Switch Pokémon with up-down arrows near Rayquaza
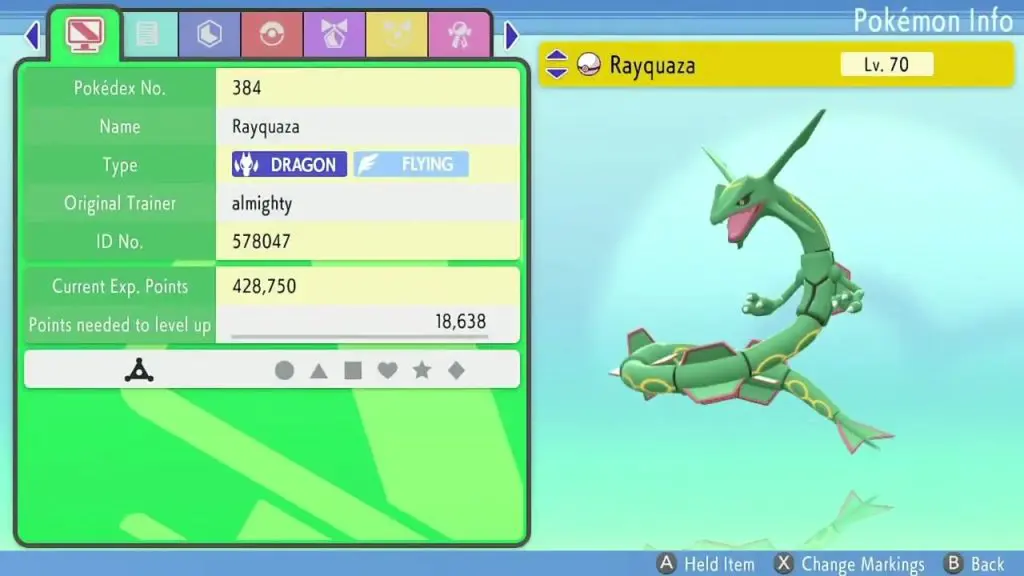Image resolution: width=1024 pixels, height=576 pixels. pyautogui.click(x=557, y=66)
